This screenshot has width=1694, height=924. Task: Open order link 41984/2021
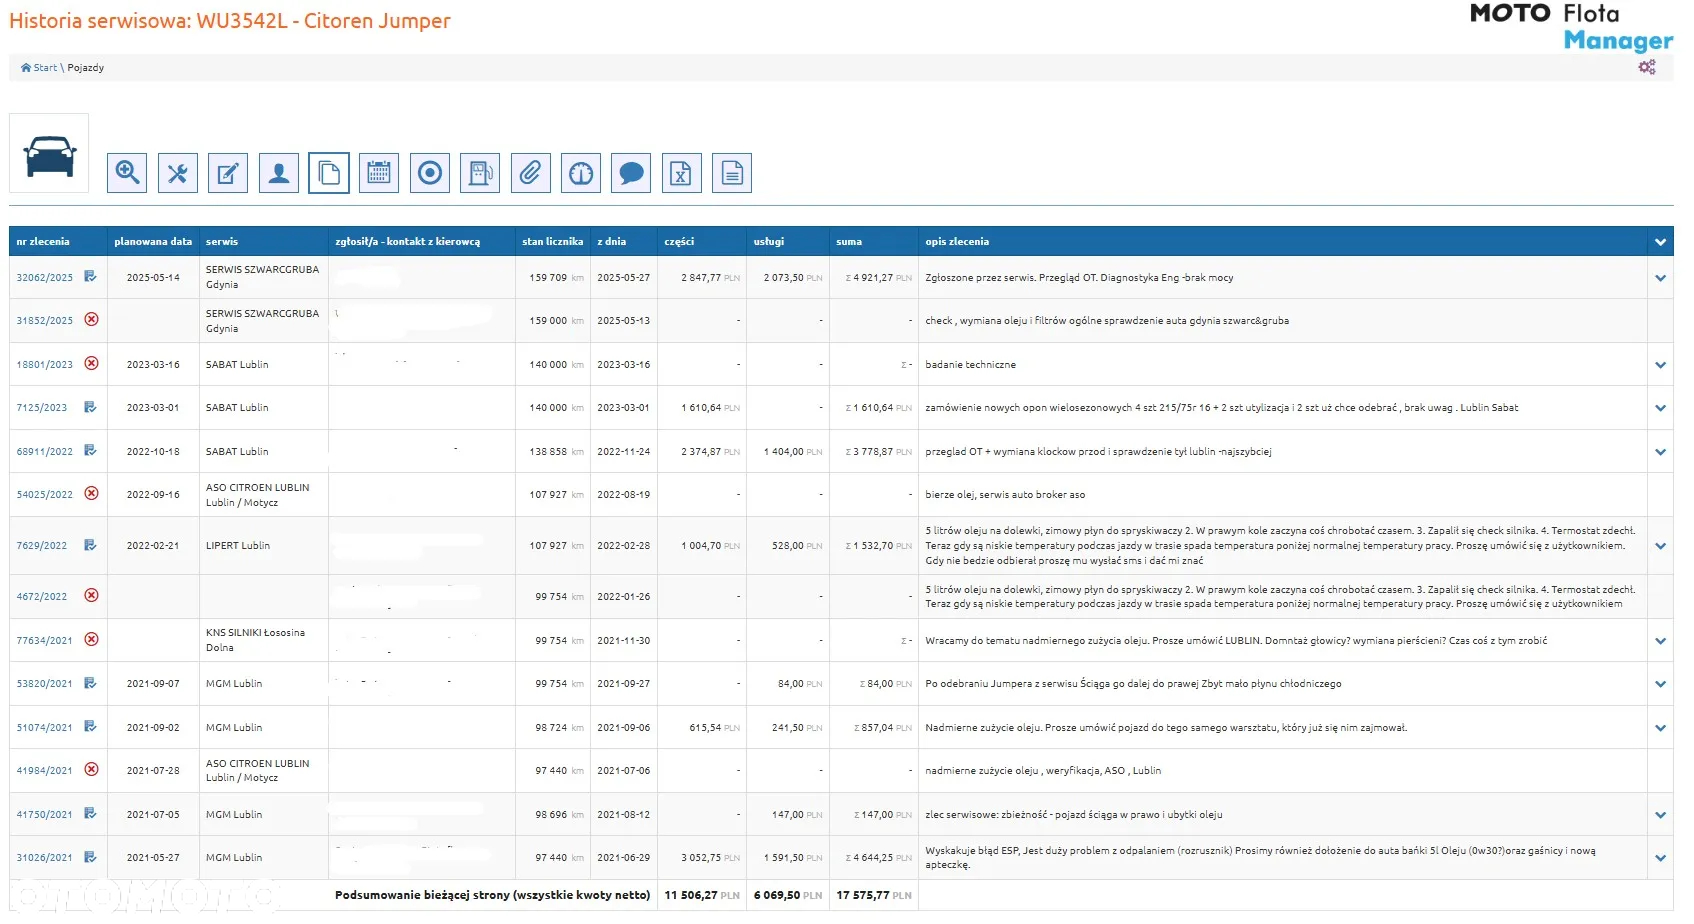(45, 771)
